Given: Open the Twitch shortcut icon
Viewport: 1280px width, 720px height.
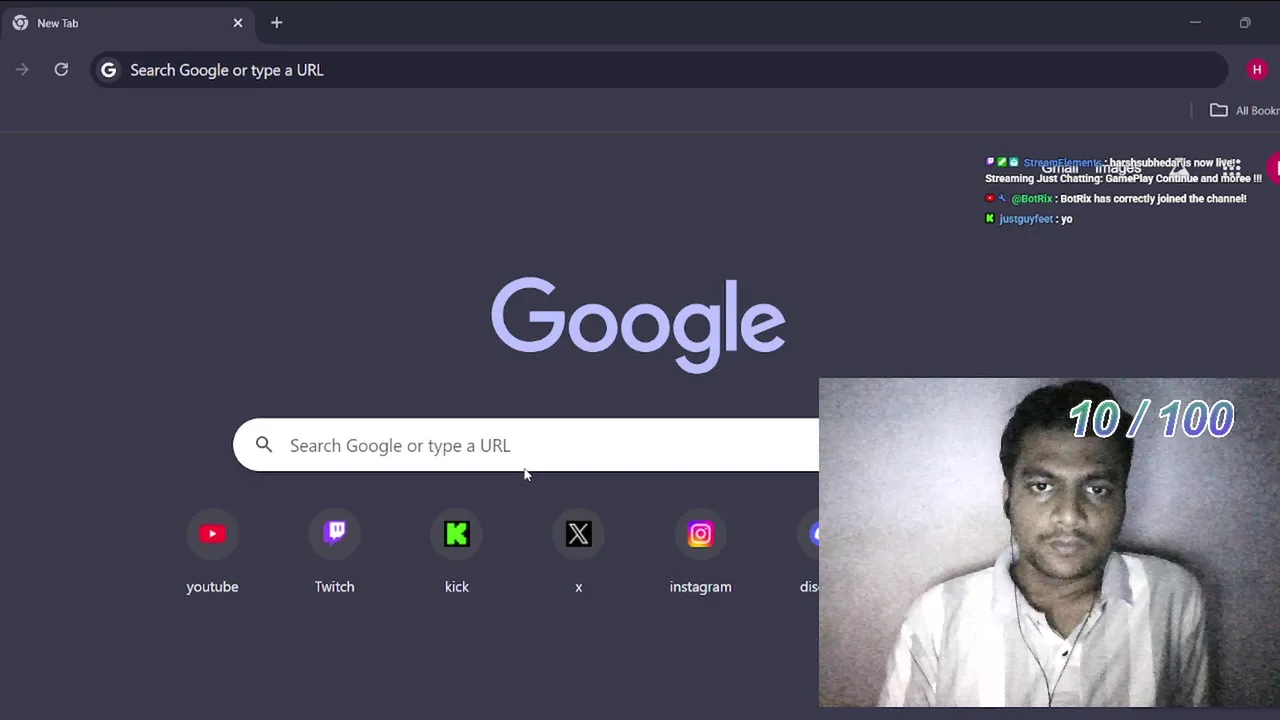Looking at the screenshot, I should tap(335, 534).
